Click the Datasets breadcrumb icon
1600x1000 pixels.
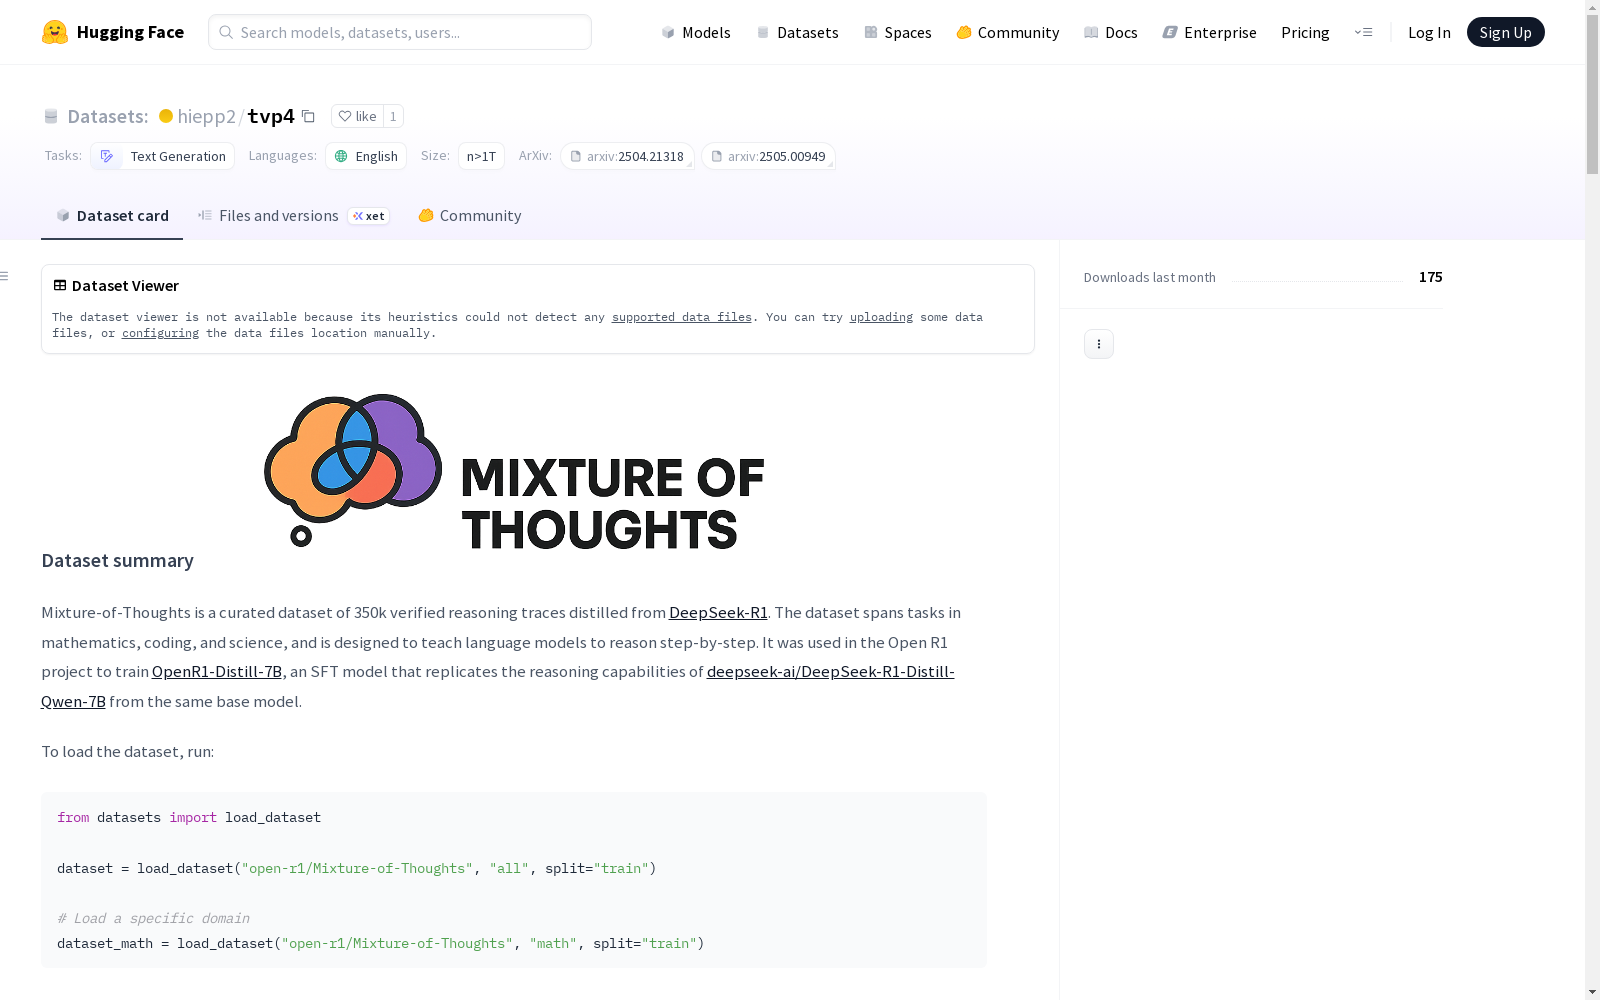(51, 116)
